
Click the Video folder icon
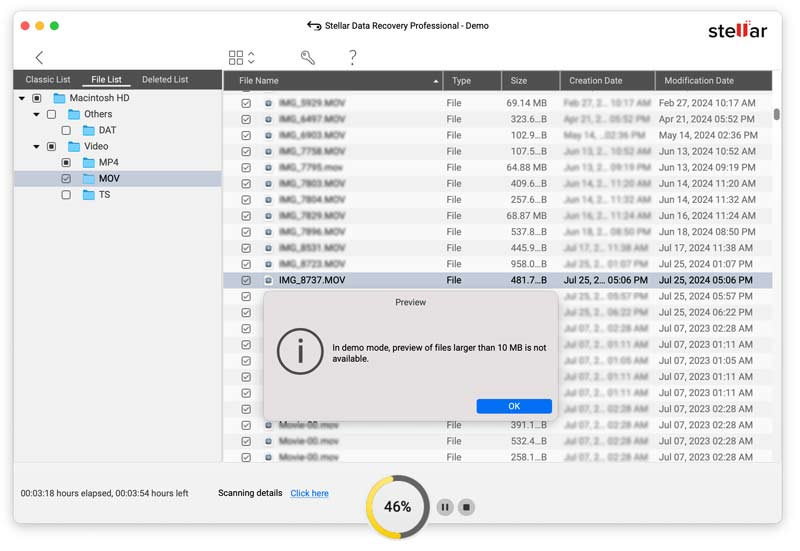(74, 146)
